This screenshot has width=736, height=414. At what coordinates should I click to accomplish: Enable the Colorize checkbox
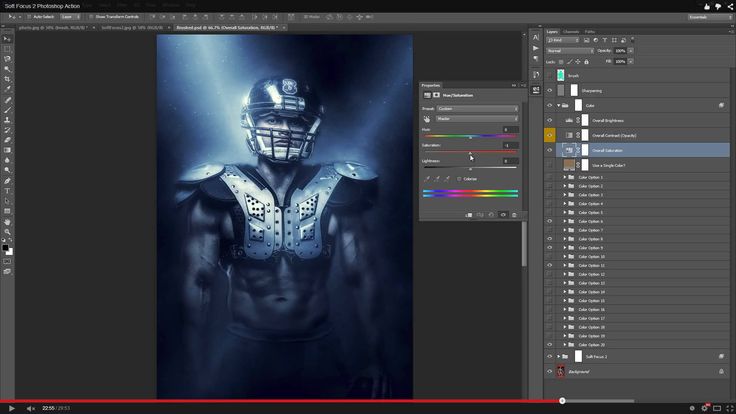[x=459, y=179]
